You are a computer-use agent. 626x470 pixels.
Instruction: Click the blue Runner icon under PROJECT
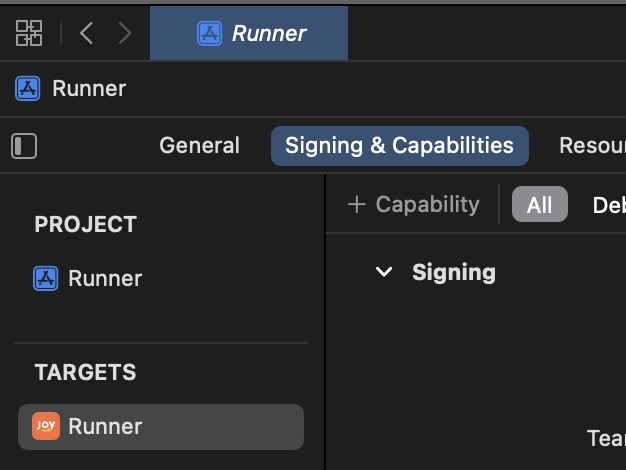tap(46, 278)
